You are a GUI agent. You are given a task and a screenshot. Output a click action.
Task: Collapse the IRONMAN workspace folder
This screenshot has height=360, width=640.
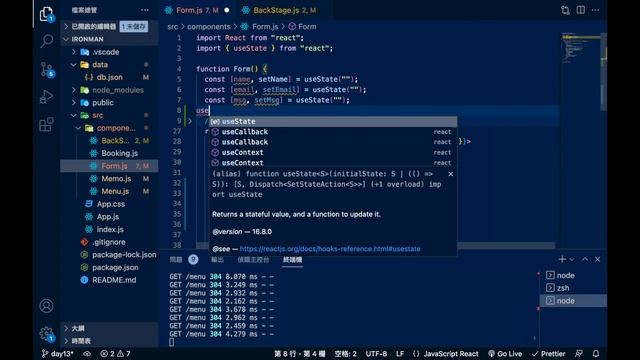coord(109,39)
